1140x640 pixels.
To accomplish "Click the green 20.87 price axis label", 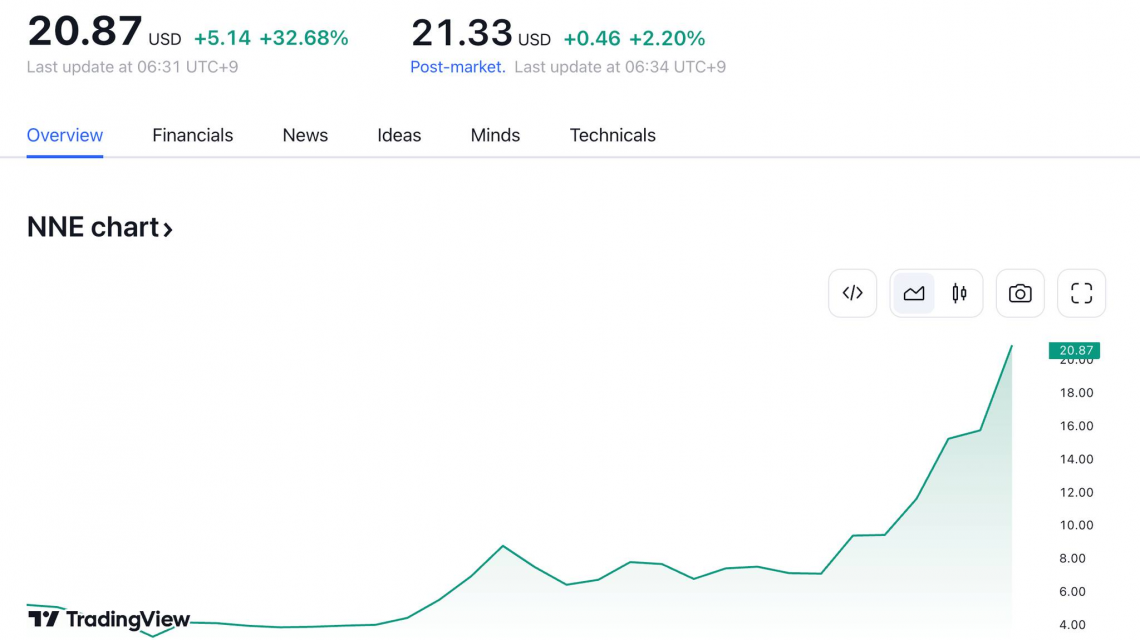I will [1074, 350].
